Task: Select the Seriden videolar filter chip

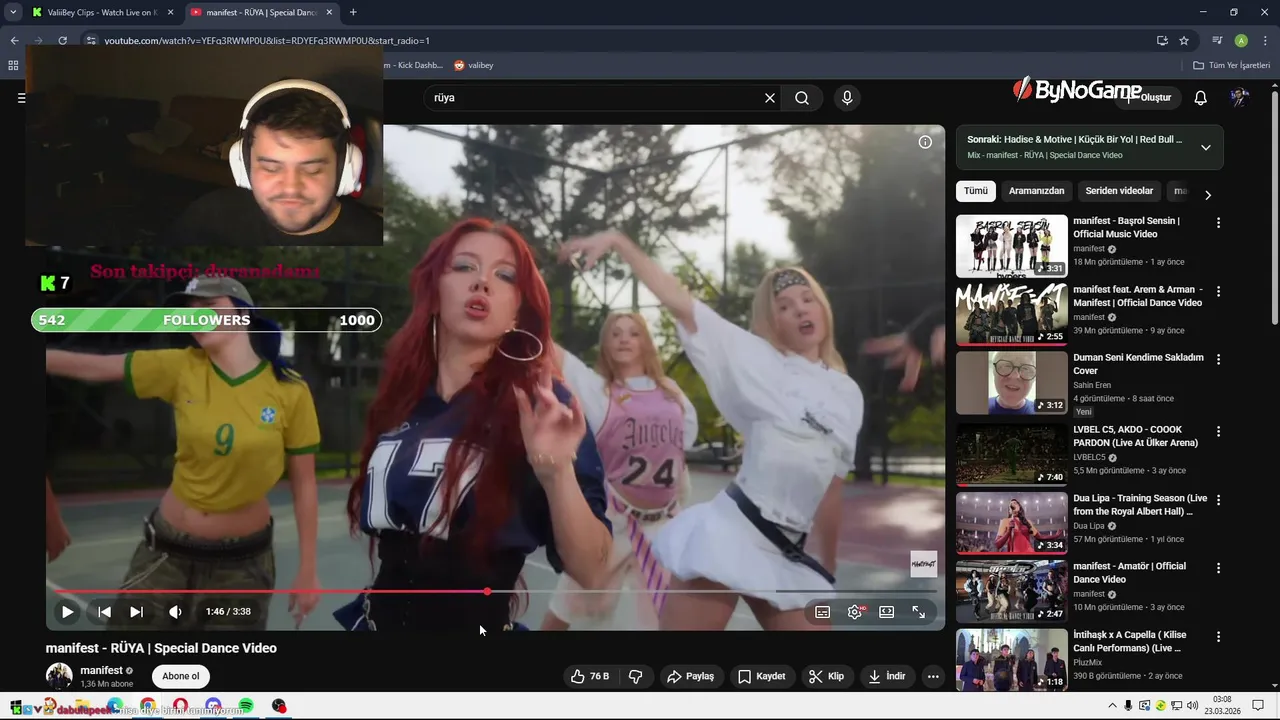Action: [1119, 191]
